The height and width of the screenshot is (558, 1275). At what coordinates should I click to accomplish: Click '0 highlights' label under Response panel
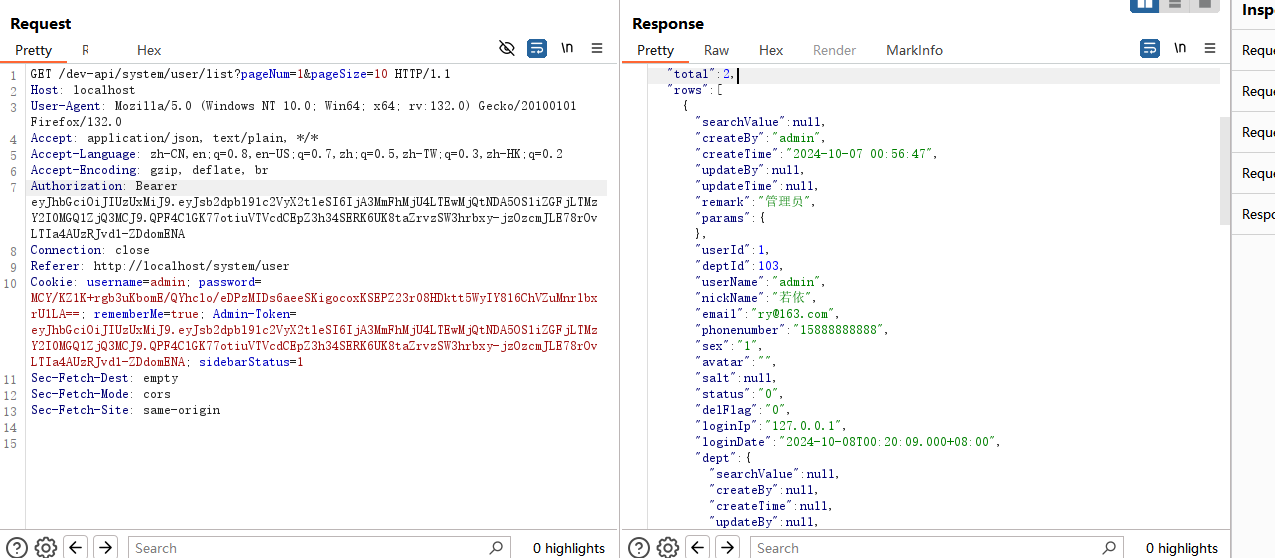coord(1182,548)
